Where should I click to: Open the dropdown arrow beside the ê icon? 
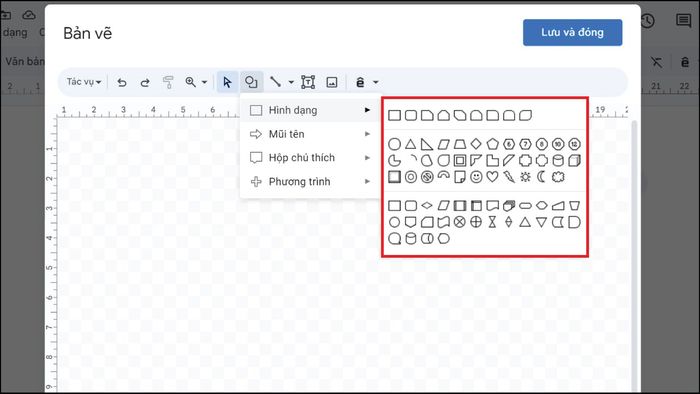tap(375, 82)
